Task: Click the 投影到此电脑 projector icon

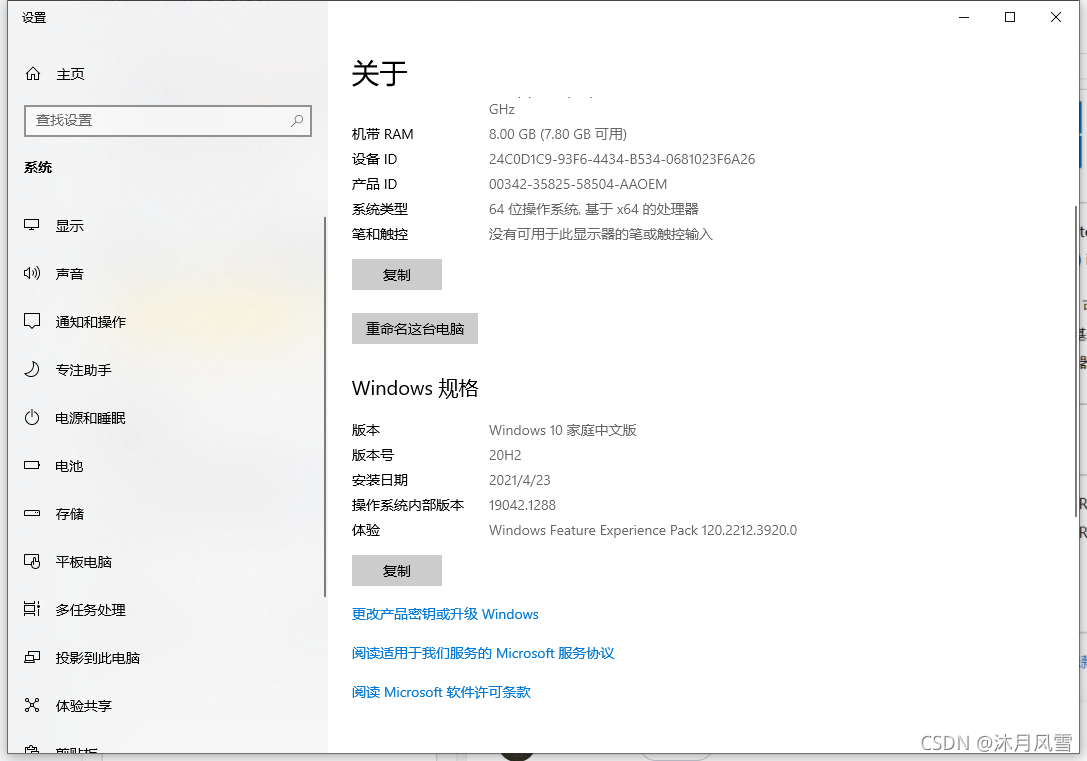Action: (x=32, y=657)
